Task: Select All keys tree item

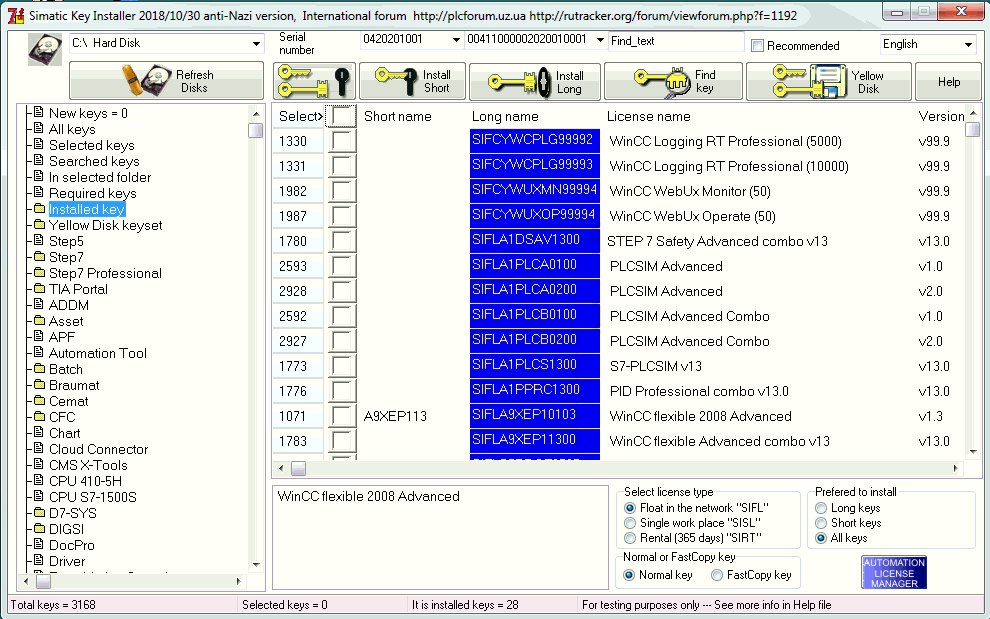Action: pyautogui.click(x=72, y=129)
